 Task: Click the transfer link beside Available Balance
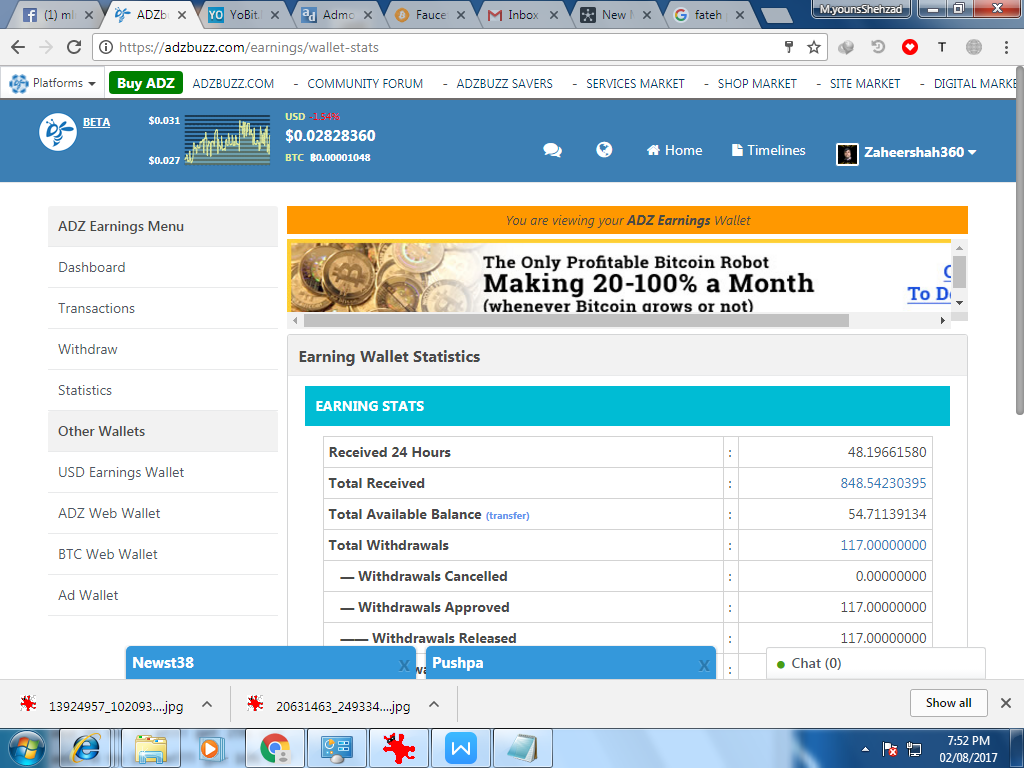(x=507, y=516)
